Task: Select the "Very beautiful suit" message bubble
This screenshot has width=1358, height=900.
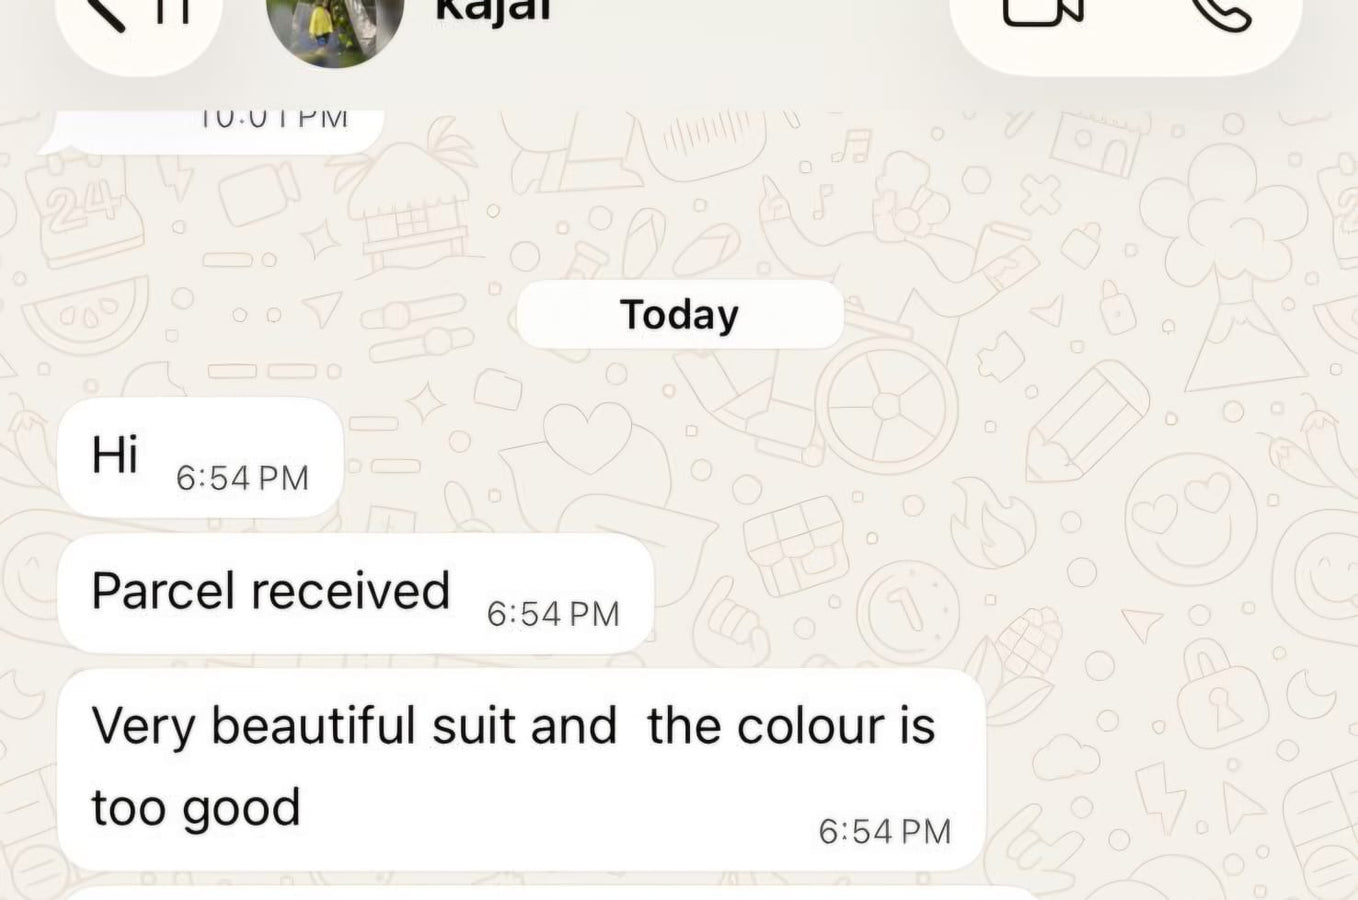Action: (521, 770)
